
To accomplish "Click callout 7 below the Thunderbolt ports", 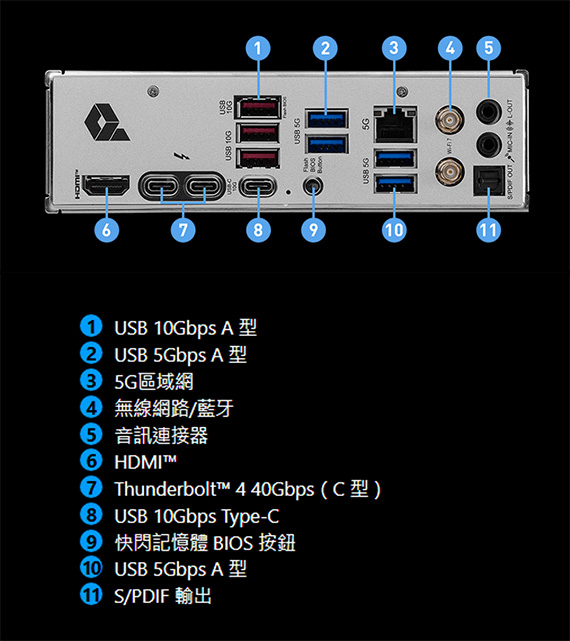I will click(183, 229).
